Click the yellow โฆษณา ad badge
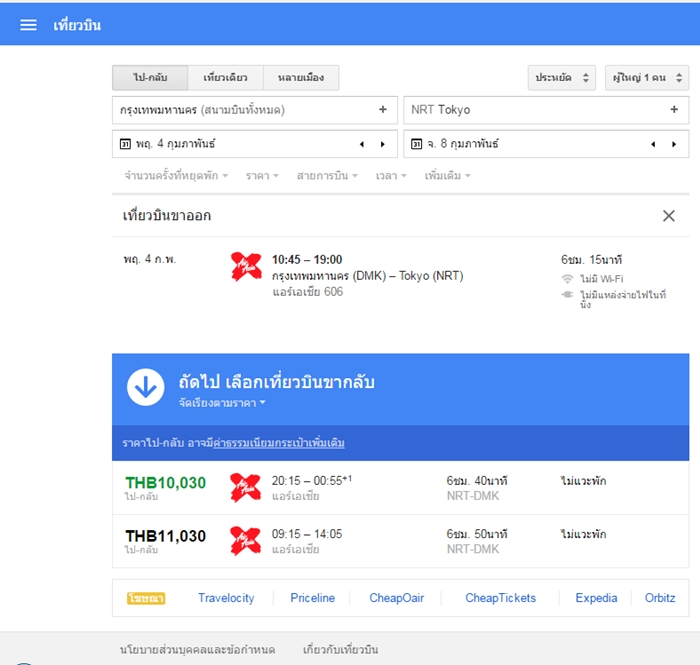Viewport: 700px width, 665px height. tap(146, 598)
